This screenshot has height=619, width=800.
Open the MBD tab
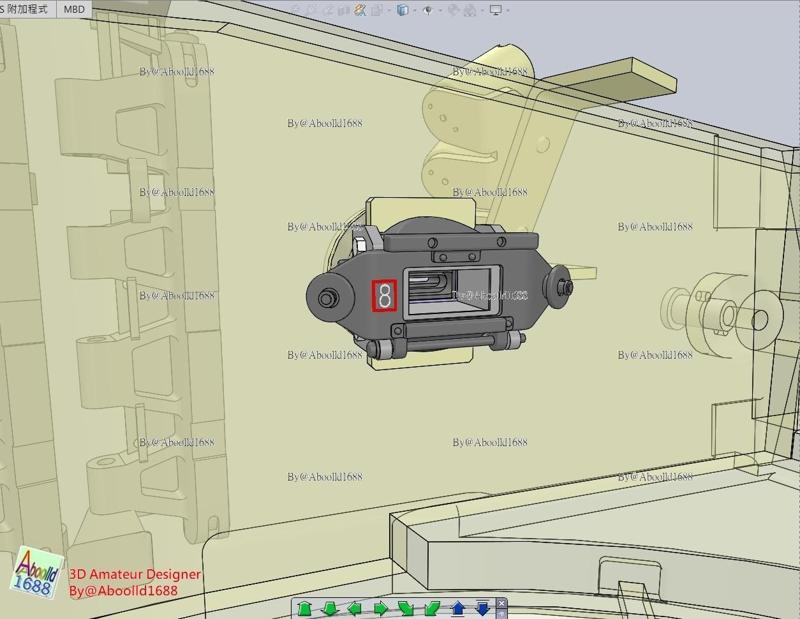[x=74, y=9]
